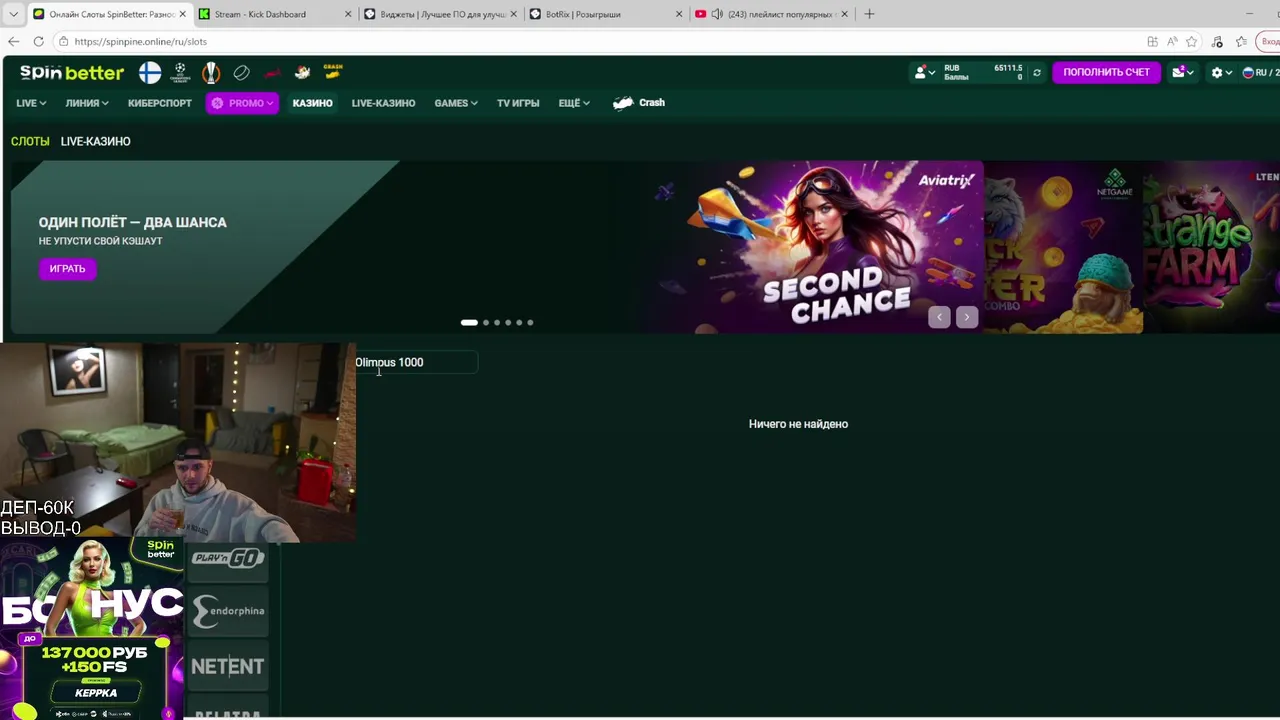Expand the GAMES dropdown

click(456, 103)
